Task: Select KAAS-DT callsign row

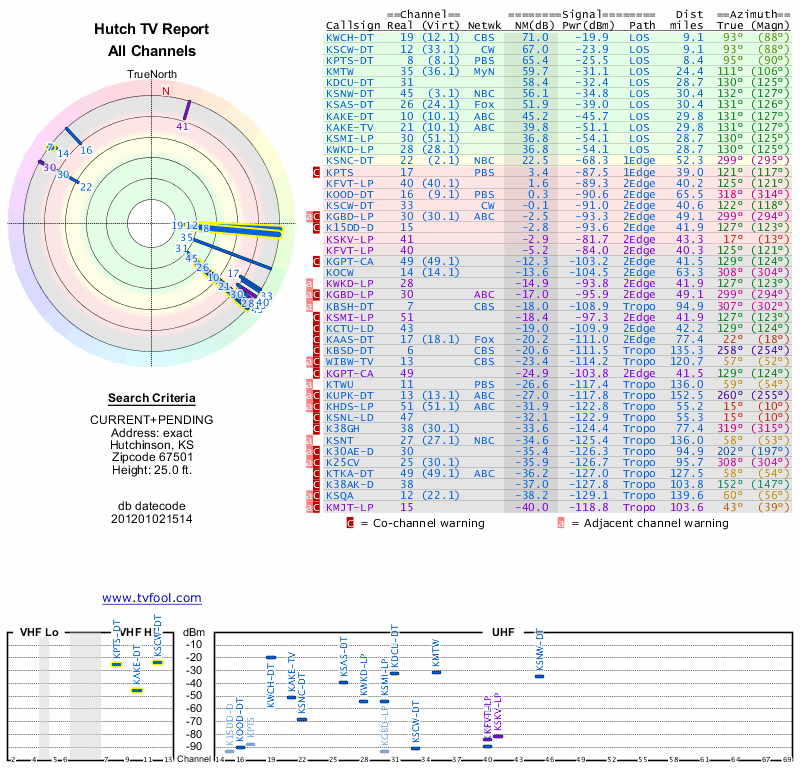Action: click(349, 340)
